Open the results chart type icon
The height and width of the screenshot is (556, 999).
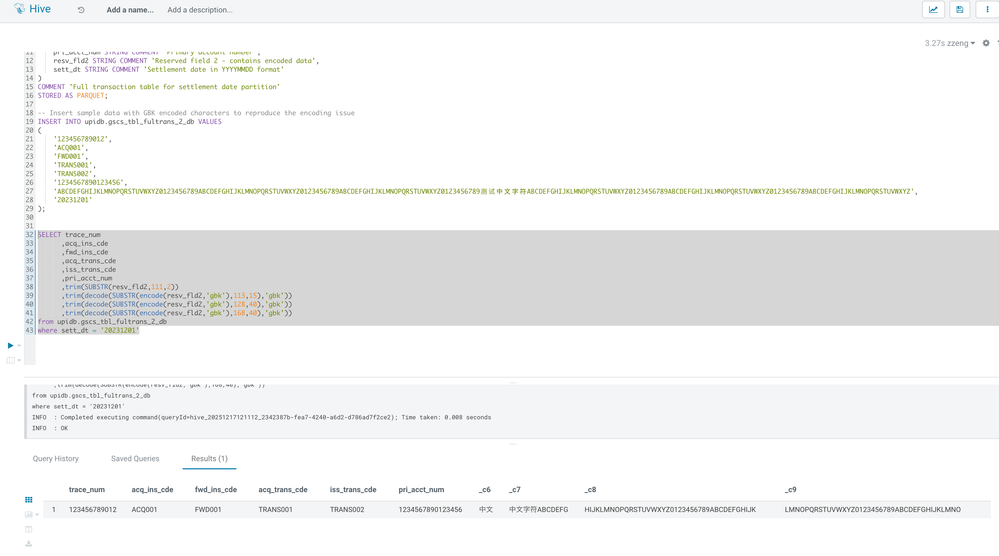[28, 515]
